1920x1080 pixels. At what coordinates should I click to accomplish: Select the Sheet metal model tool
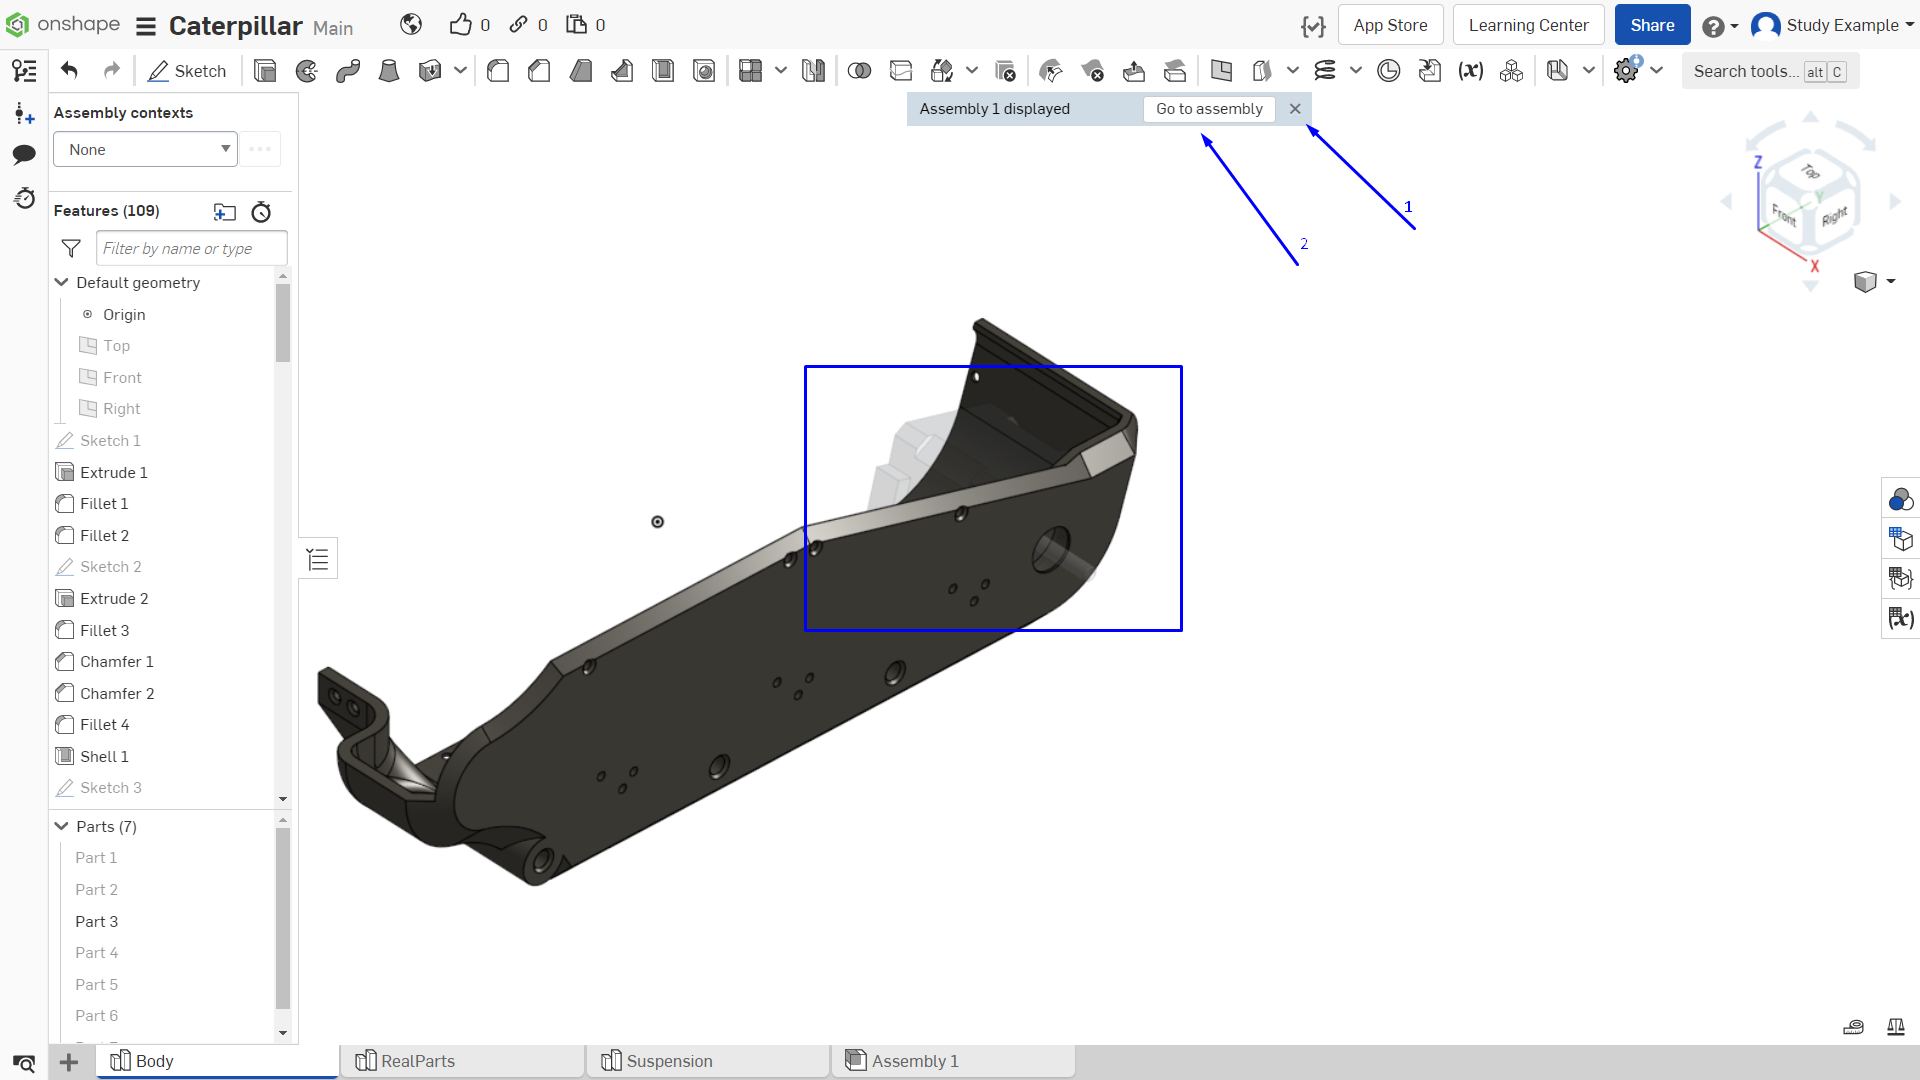1557,71
